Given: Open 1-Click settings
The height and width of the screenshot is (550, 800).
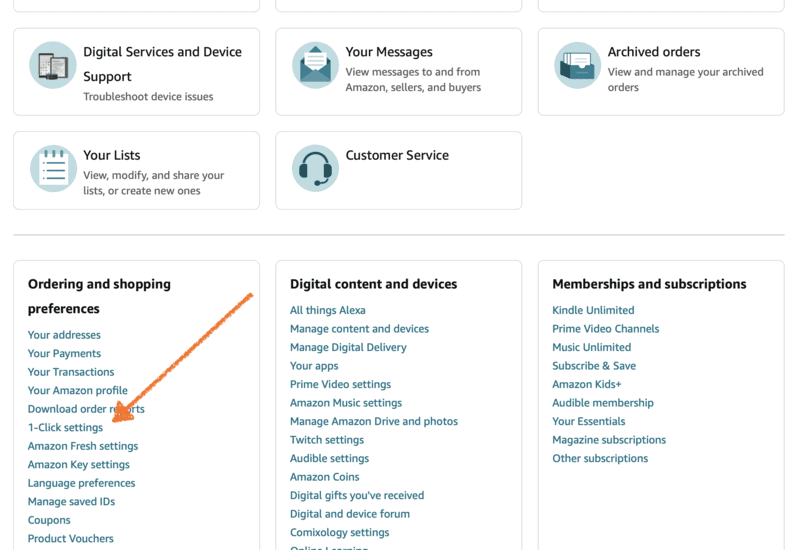Looking at the screenshot, I should click(x=65, y=428).
